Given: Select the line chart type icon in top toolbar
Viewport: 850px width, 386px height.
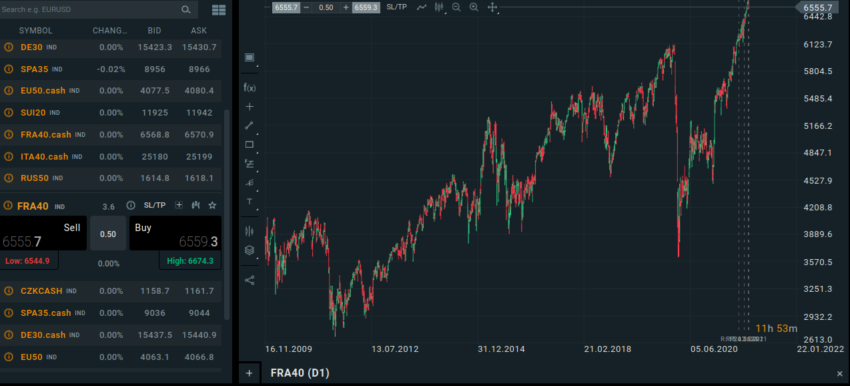Looking at the screenshot, I should point(422,7).
